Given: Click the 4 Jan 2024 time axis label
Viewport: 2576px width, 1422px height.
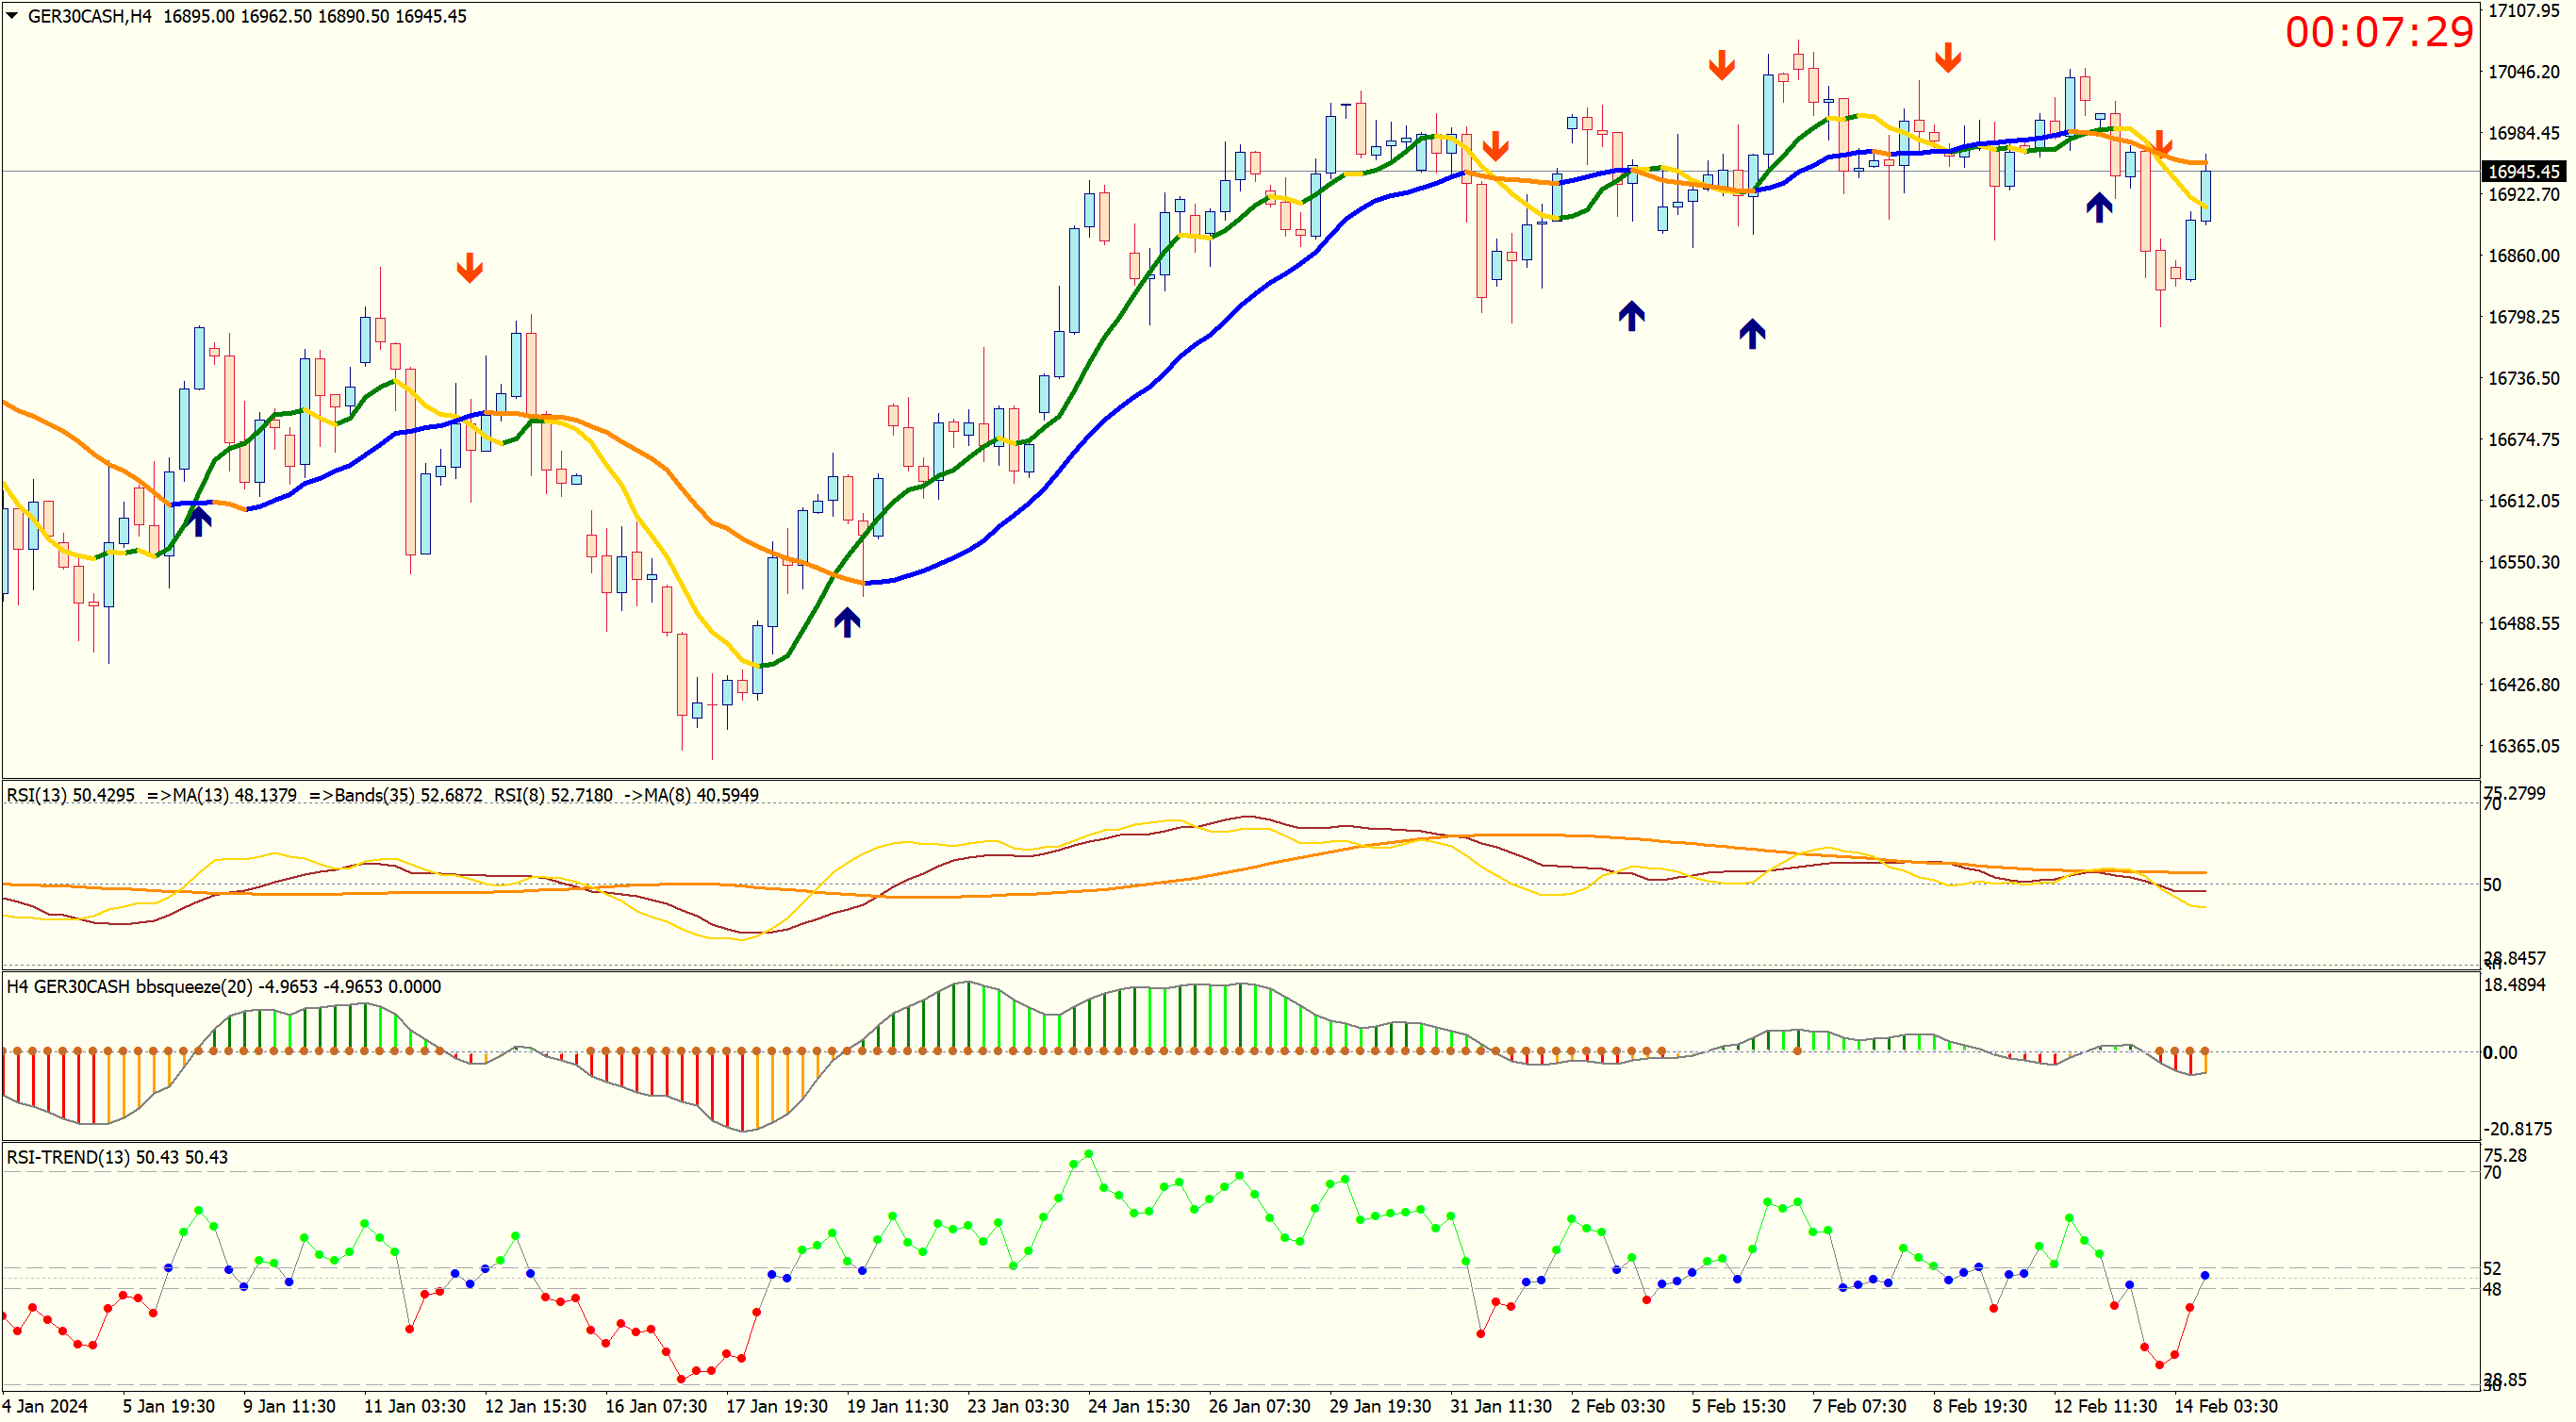Looking at the screenshot, I should 44,1406.
